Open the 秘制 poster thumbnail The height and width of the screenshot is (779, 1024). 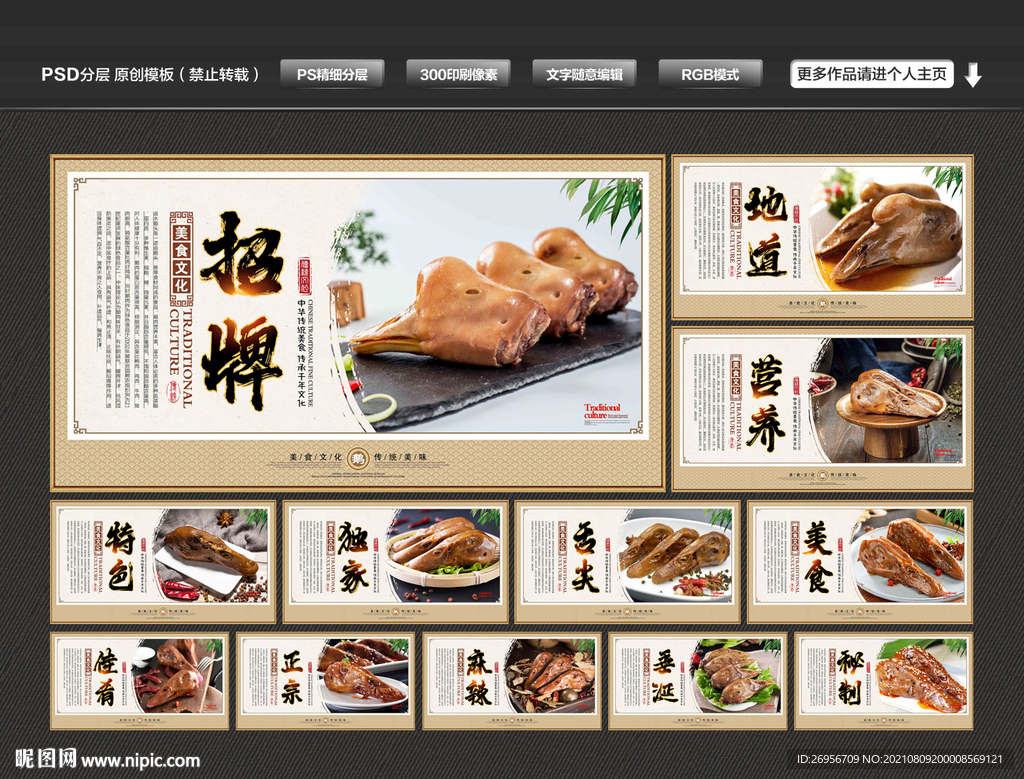click(884, 681)
